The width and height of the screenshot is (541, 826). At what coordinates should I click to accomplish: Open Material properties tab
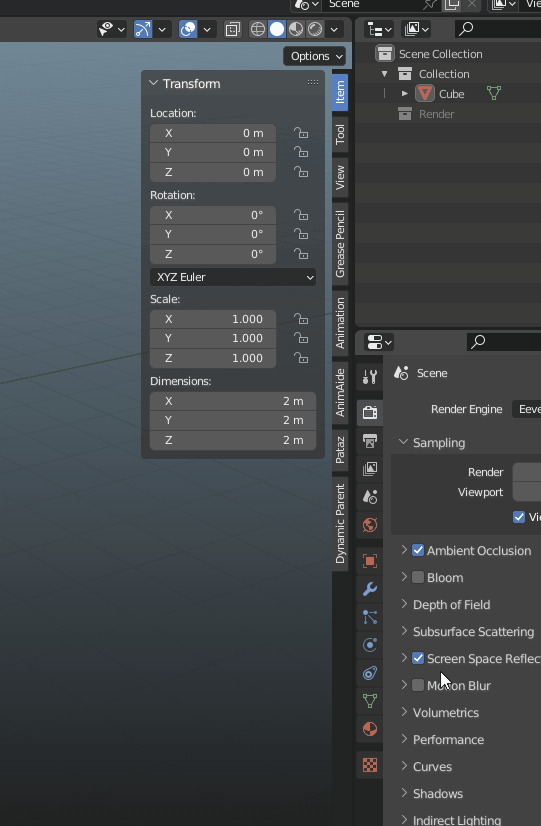click(x=370, y=729)
